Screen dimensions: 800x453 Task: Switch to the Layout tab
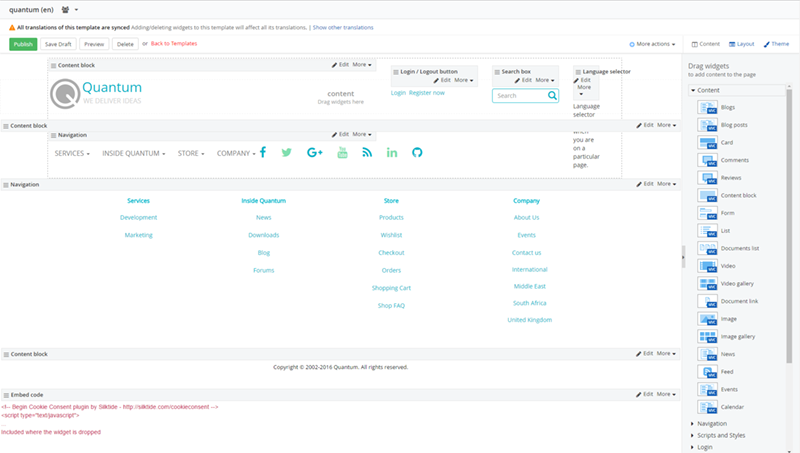point(742,44)
